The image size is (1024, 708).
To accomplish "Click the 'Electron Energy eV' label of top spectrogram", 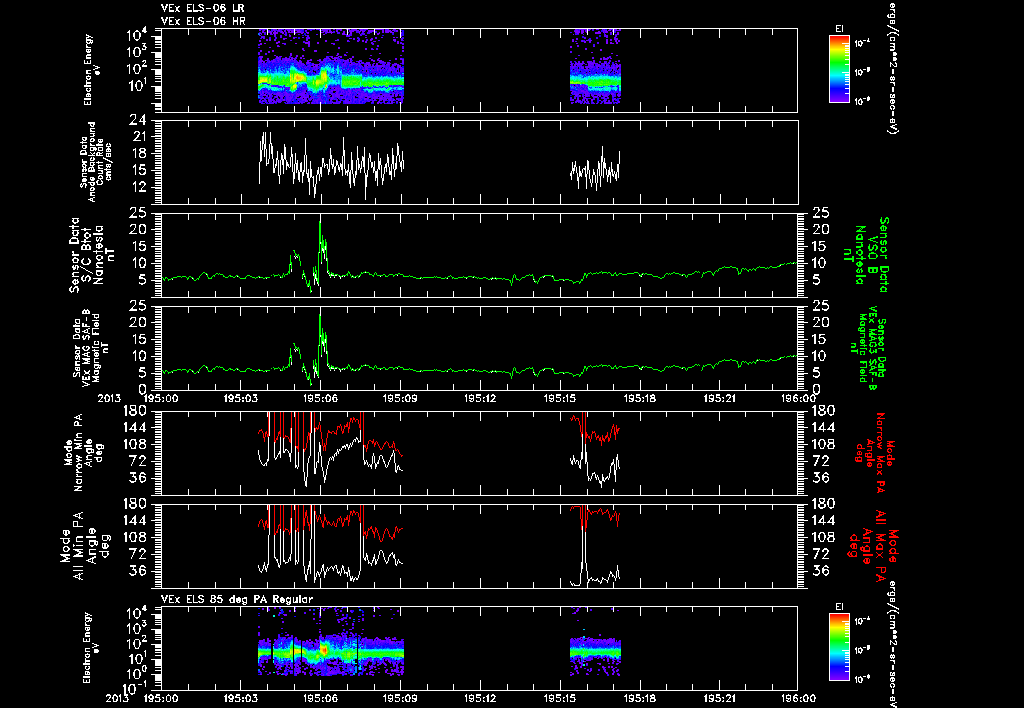I will [92, 70].
